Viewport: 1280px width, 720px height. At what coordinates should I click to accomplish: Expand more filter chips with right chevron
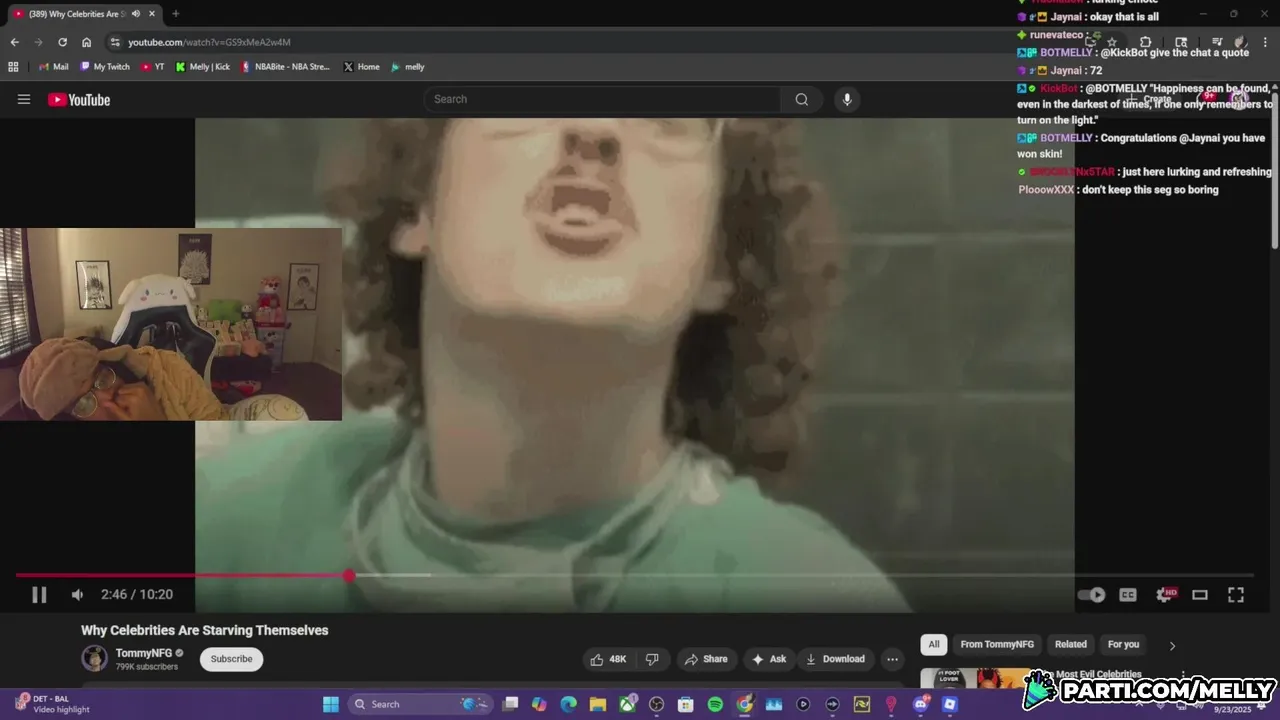[x=1172, y=645]
